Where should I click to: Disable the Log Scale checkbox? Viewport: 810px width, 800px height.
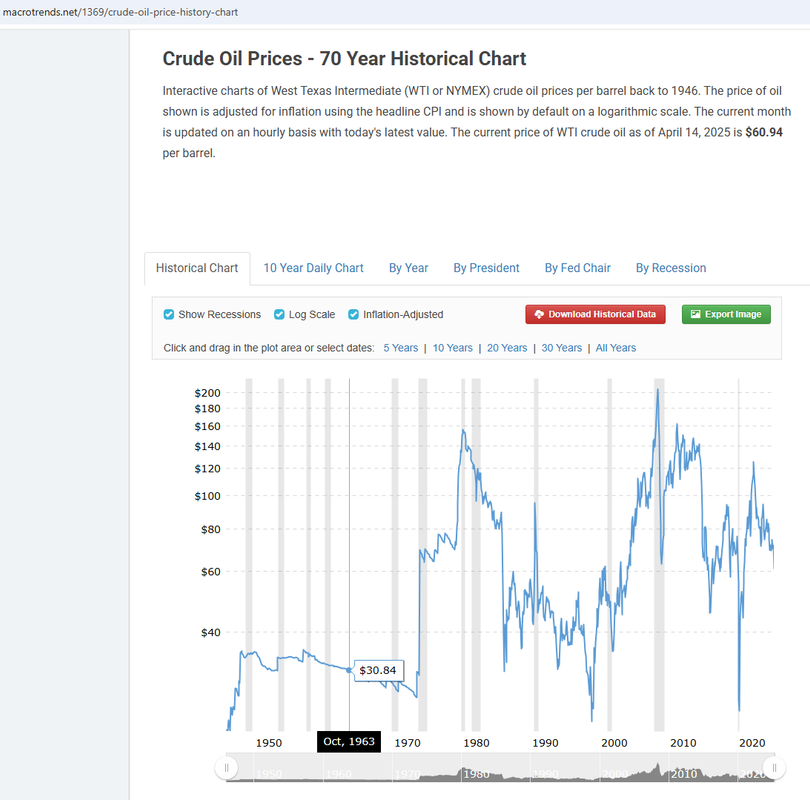pyautogui.click(x=279, y=315)
